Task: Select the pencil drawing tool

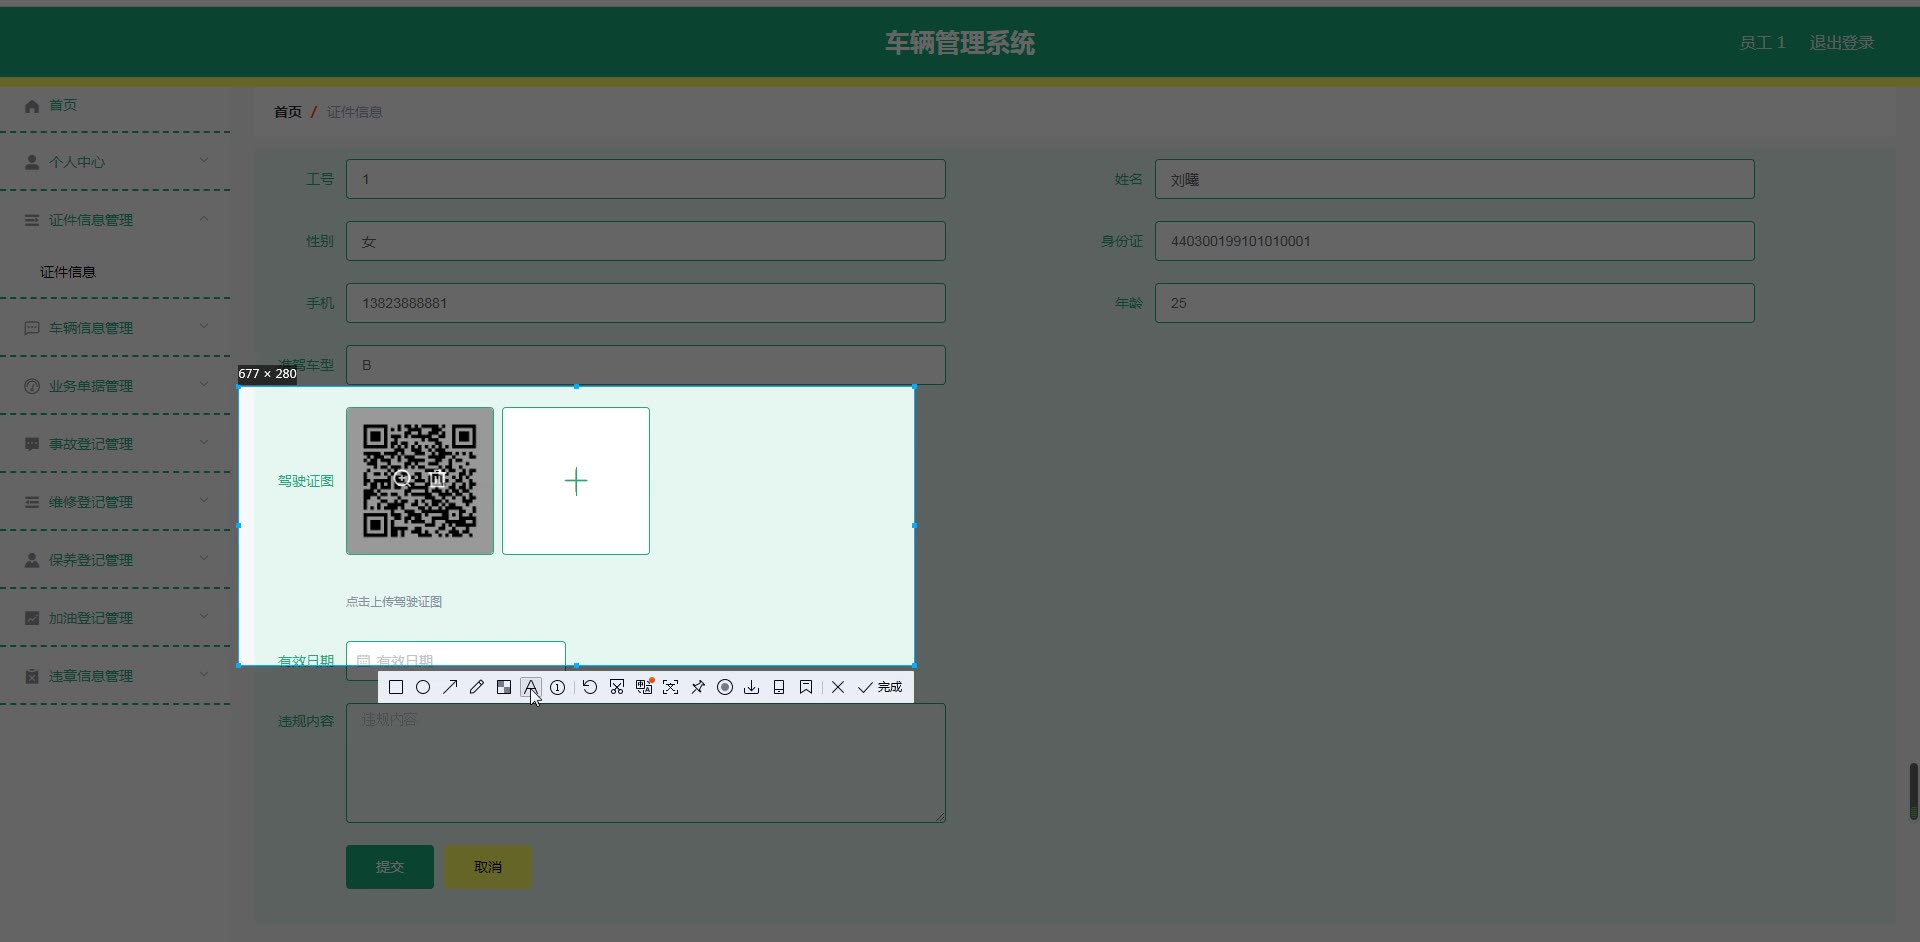Action: tap(477, 687)
